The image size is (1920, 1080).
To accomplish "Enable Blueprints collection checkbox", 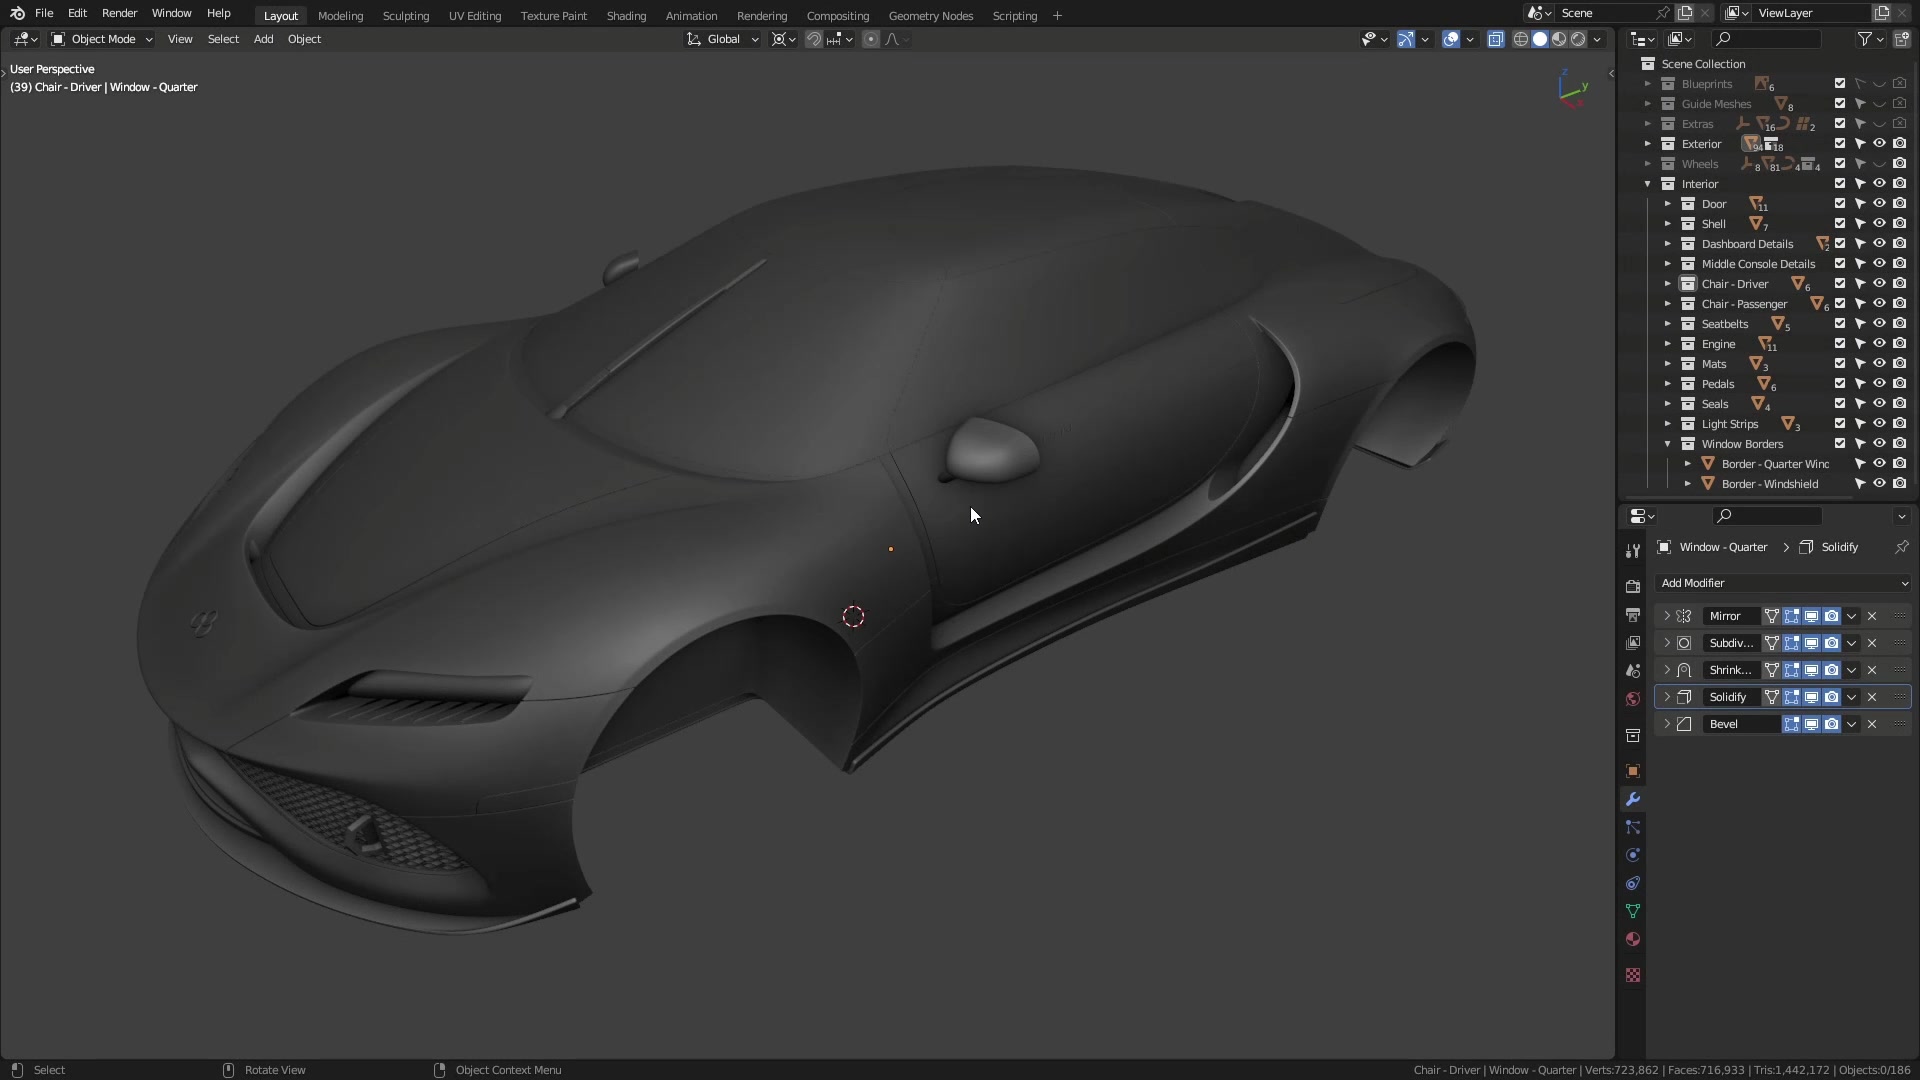I will click(1840, 83).
